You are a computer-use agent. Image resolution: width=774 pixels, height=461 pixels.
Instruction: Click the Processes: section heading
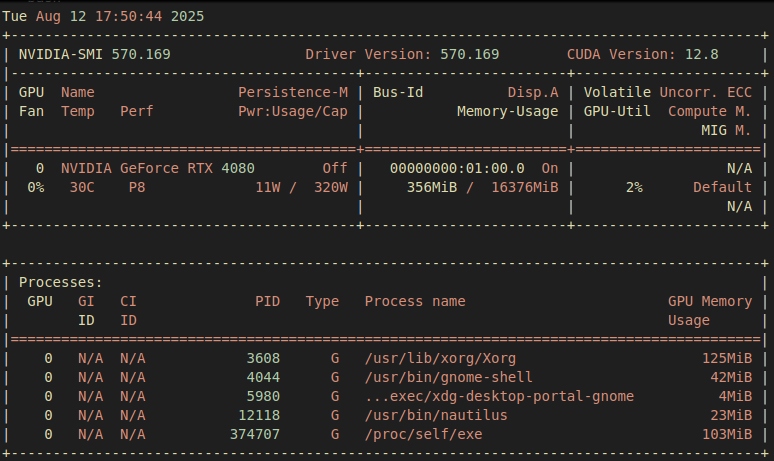click(x=60, y=283)
